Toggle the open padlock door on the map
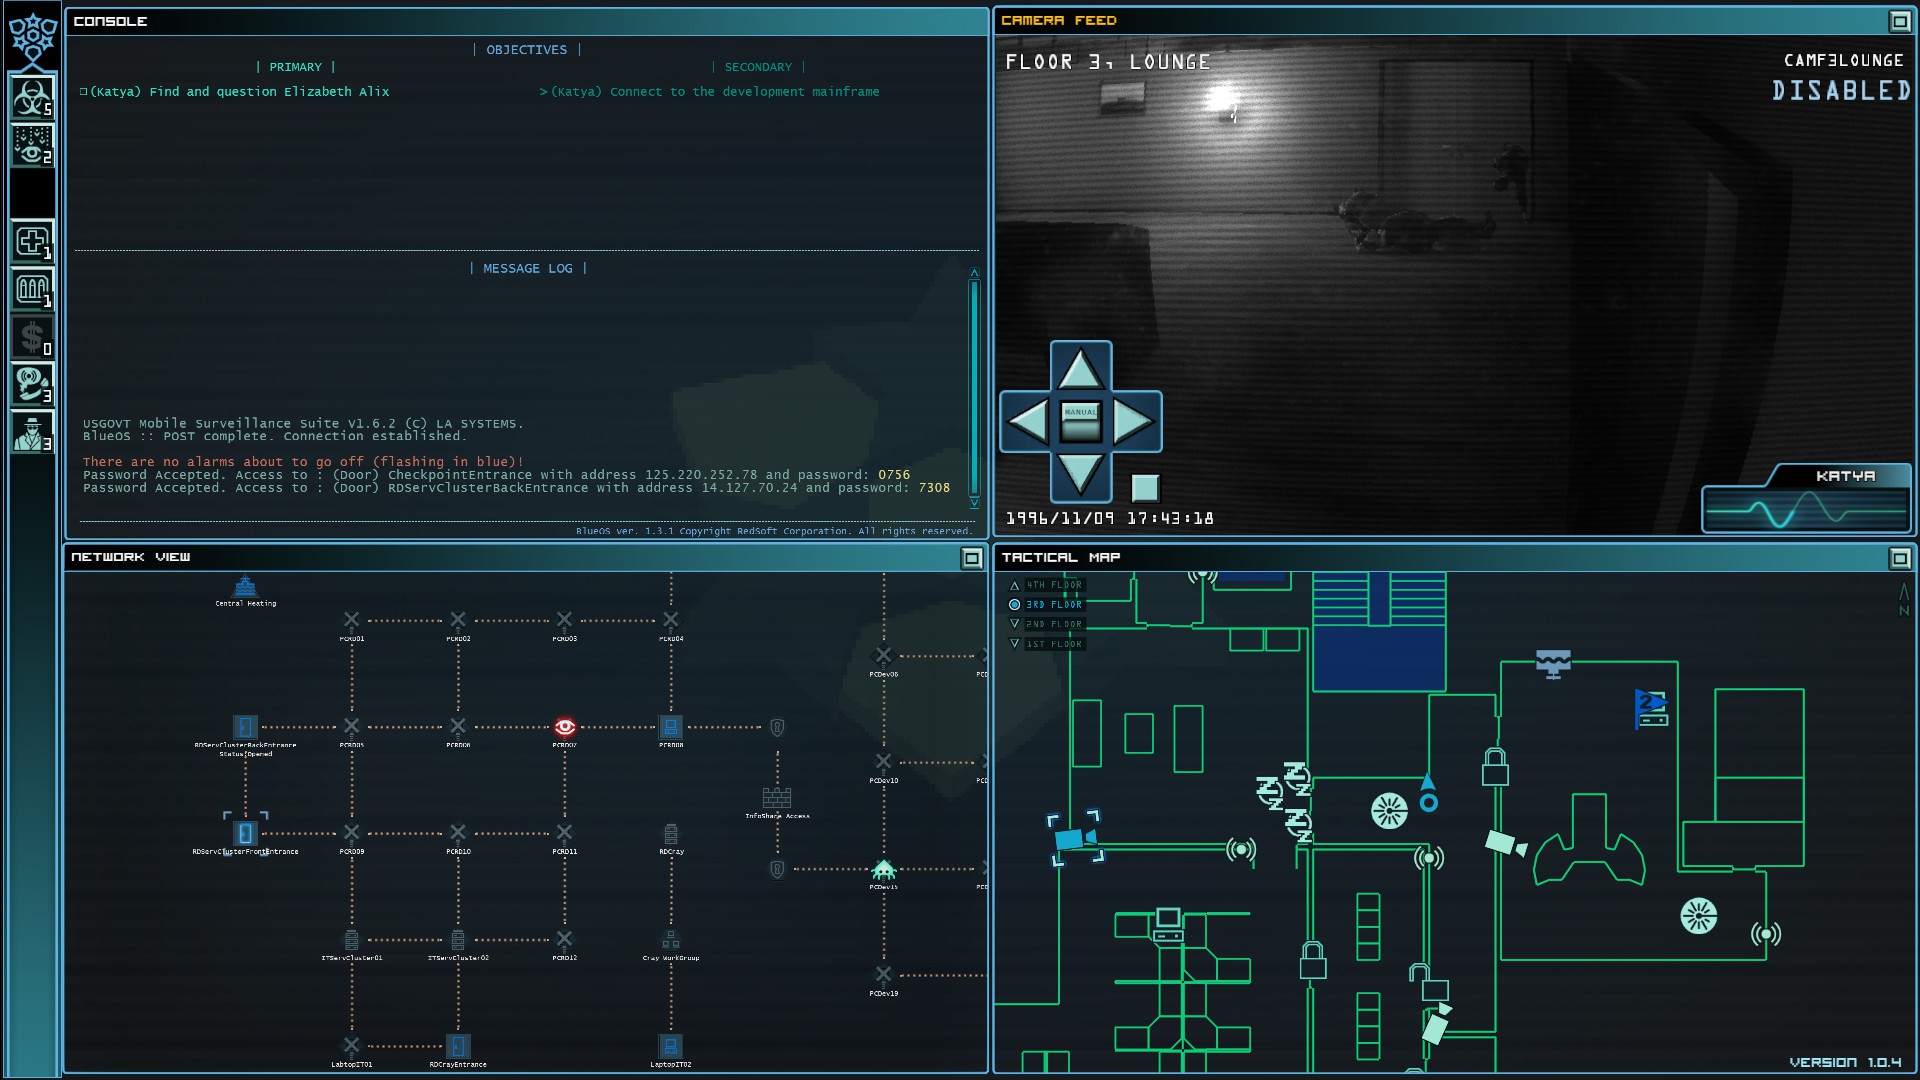 [x=1430, y=983]
